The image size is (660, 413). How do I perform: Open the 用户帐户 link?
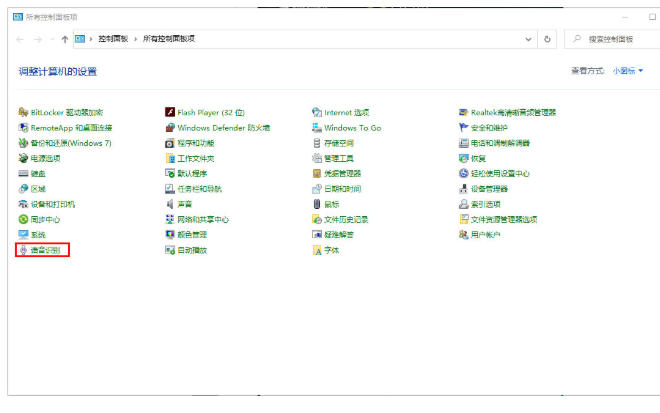485,234
